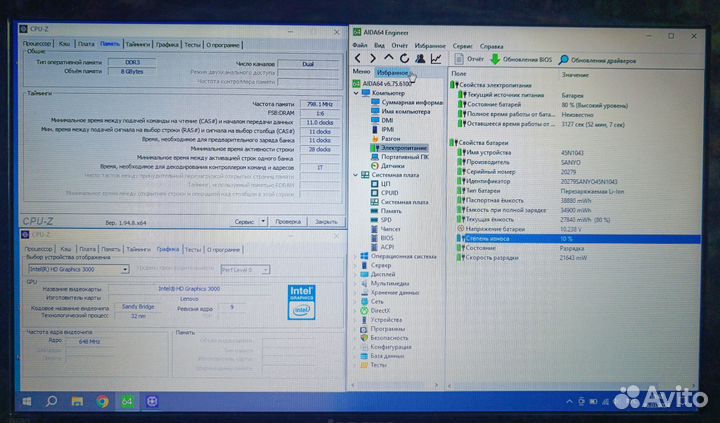Launch Chrome from the taskbar
The image size is (720, 423).
click(x=102, y=402)
